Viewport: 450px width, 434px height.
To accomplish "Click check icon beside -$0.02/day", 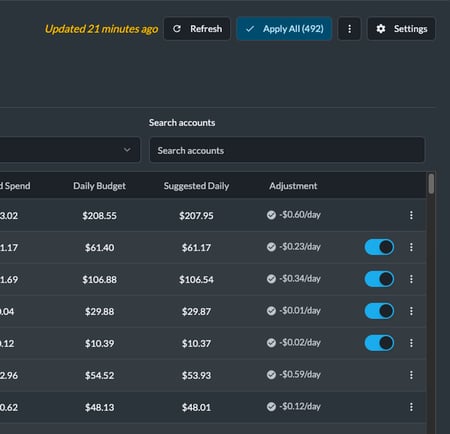I will click(271, 343).
